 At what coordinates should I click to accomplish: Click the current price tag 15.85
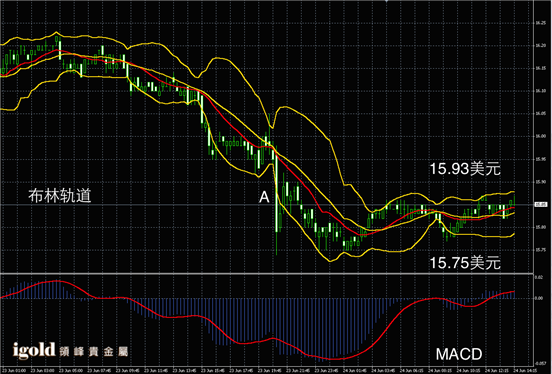[540, 204]
